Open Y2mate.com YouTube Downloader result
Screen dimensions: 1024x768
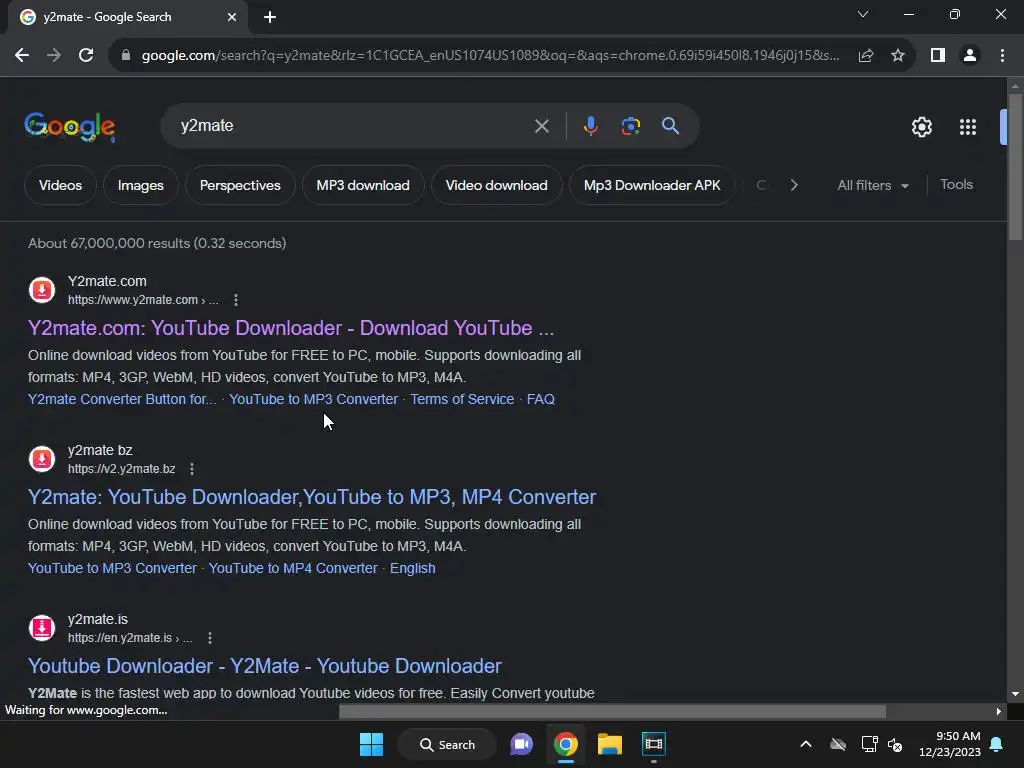291,328
